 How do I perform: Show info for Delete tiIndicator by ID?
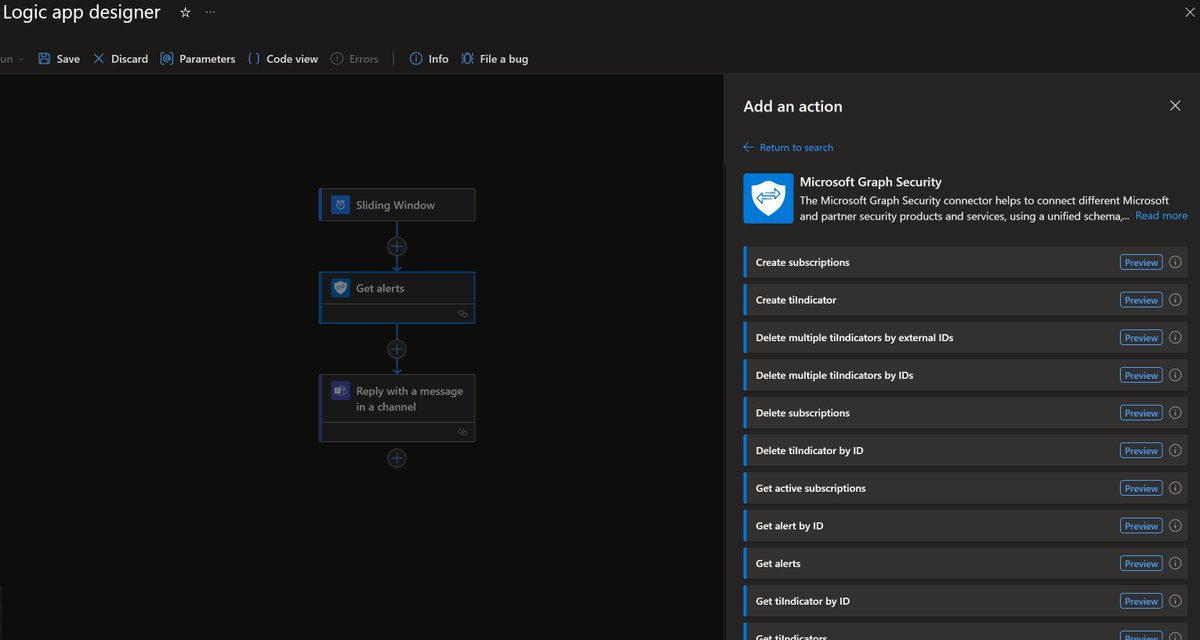click(x=1175, y=451)
